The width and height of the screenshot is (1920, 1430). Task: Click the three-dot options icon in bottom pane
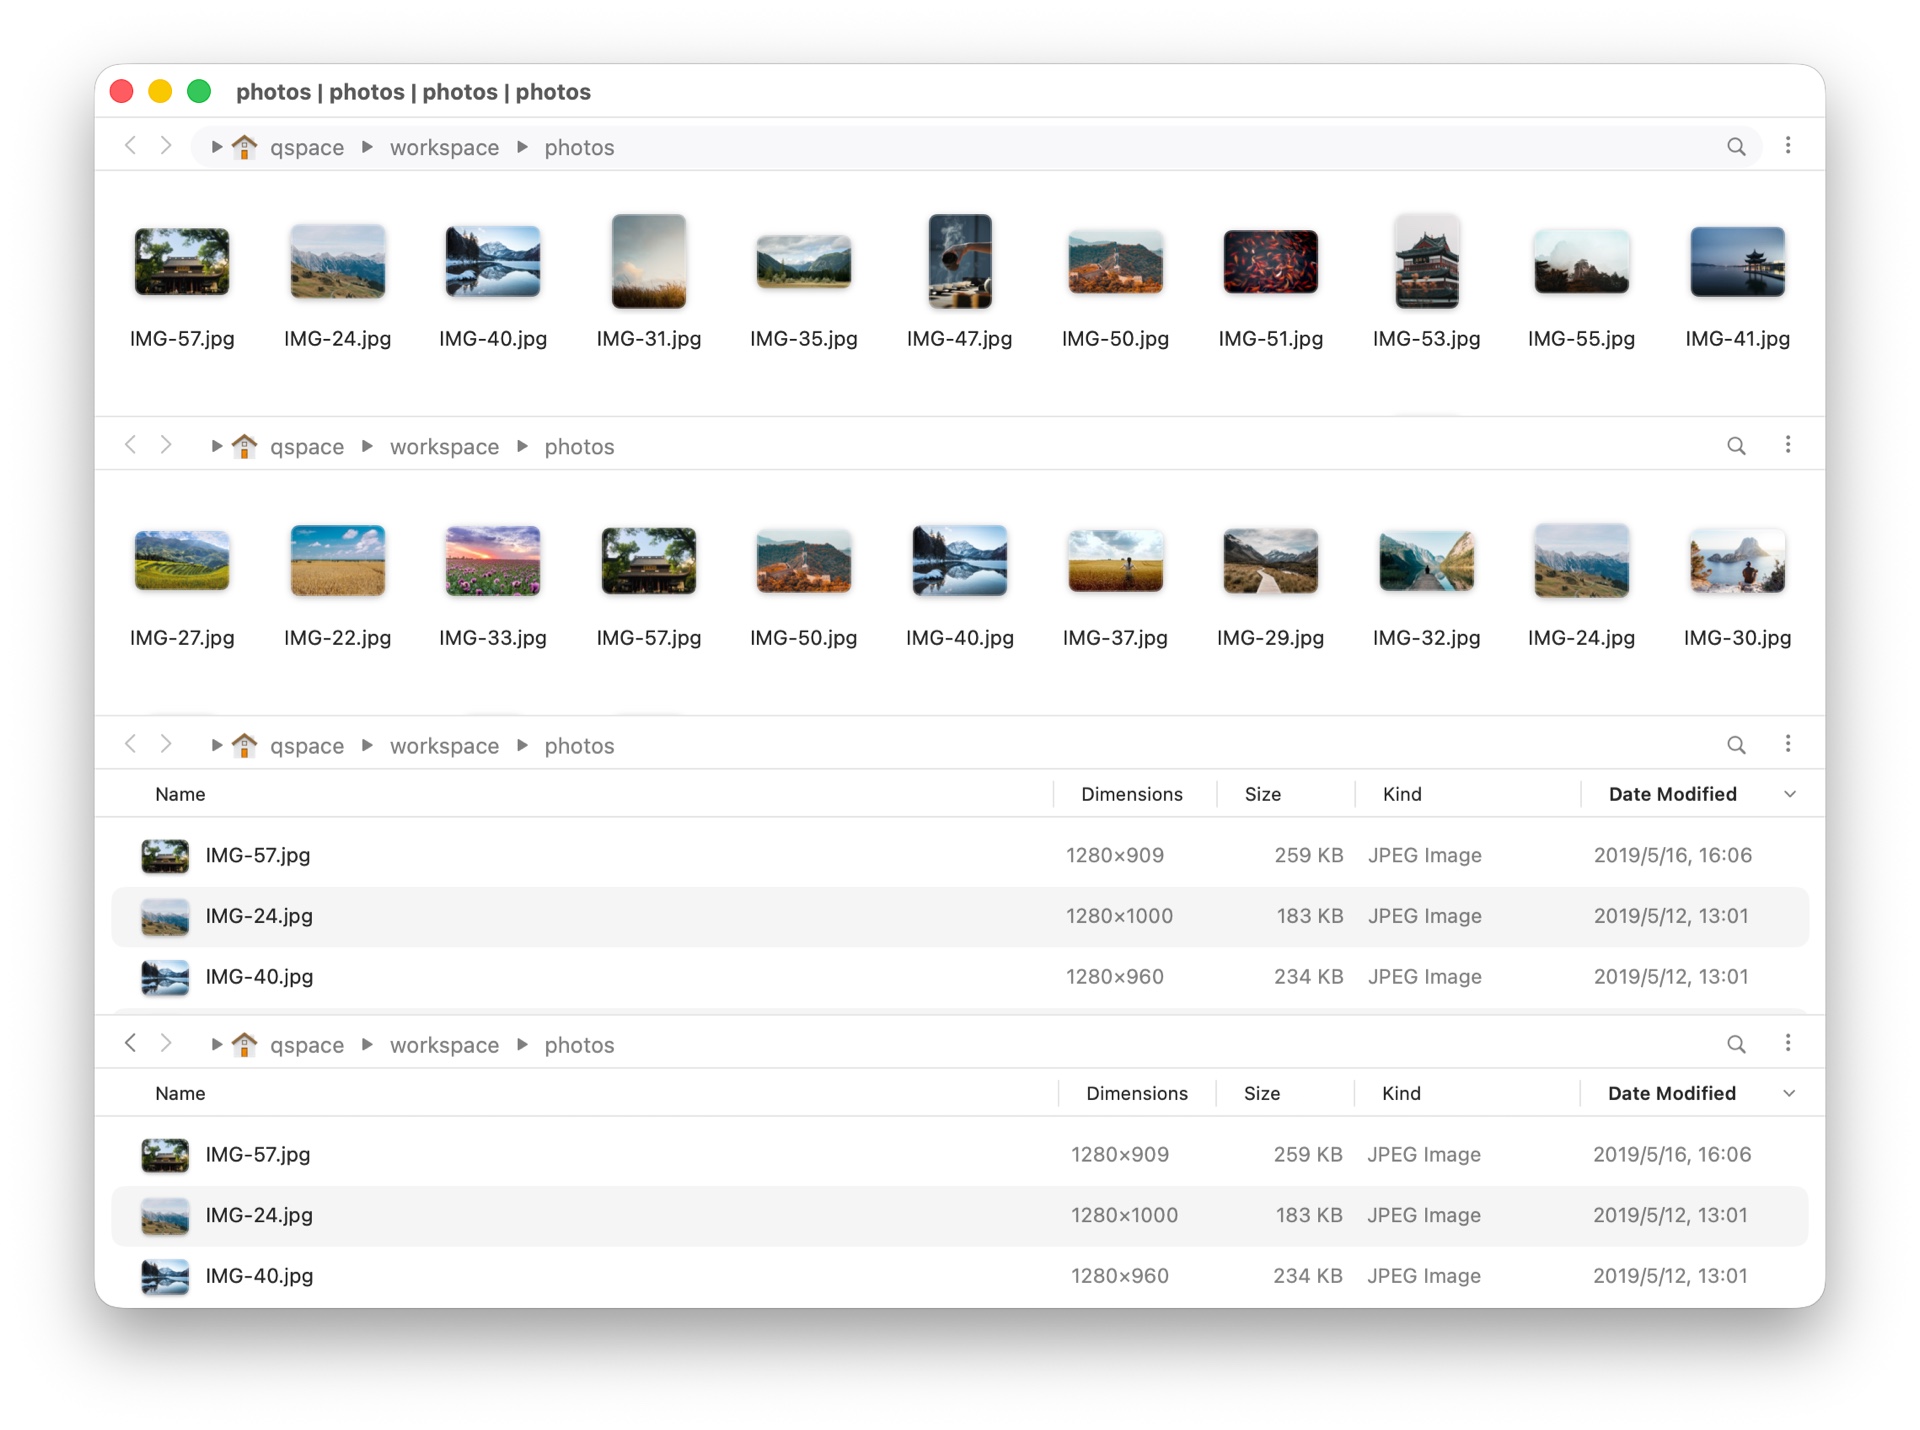tap(1789, 1043)
